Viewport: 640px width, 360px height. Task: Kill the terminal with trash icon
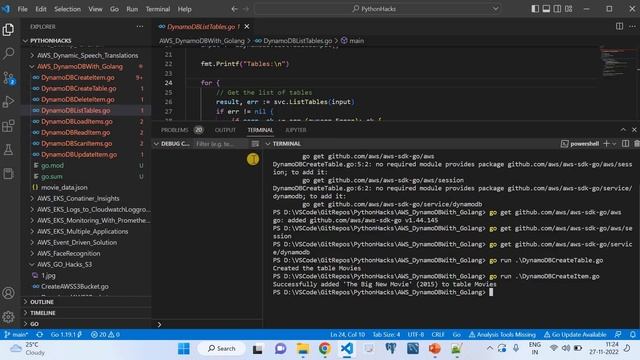tap(636, 144)
